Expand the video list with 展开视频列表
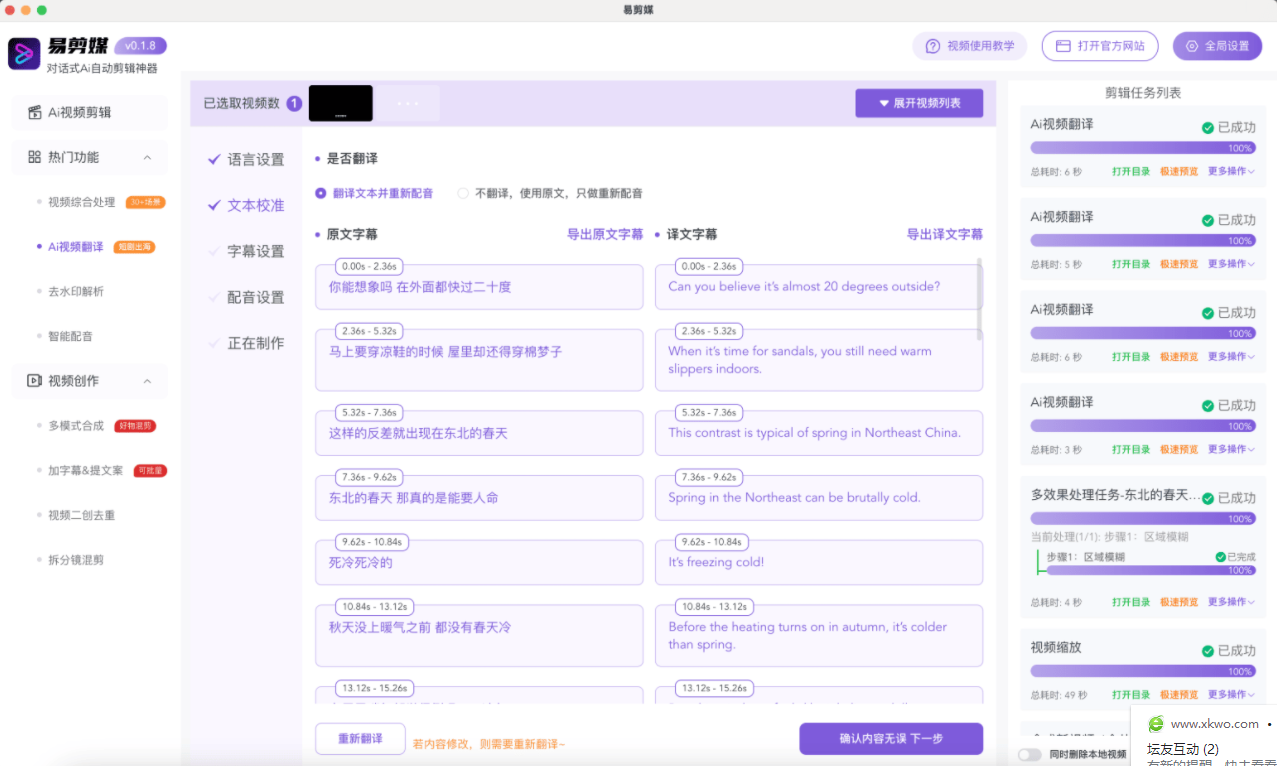The image size is (1277, 766). tap(918, 103)
